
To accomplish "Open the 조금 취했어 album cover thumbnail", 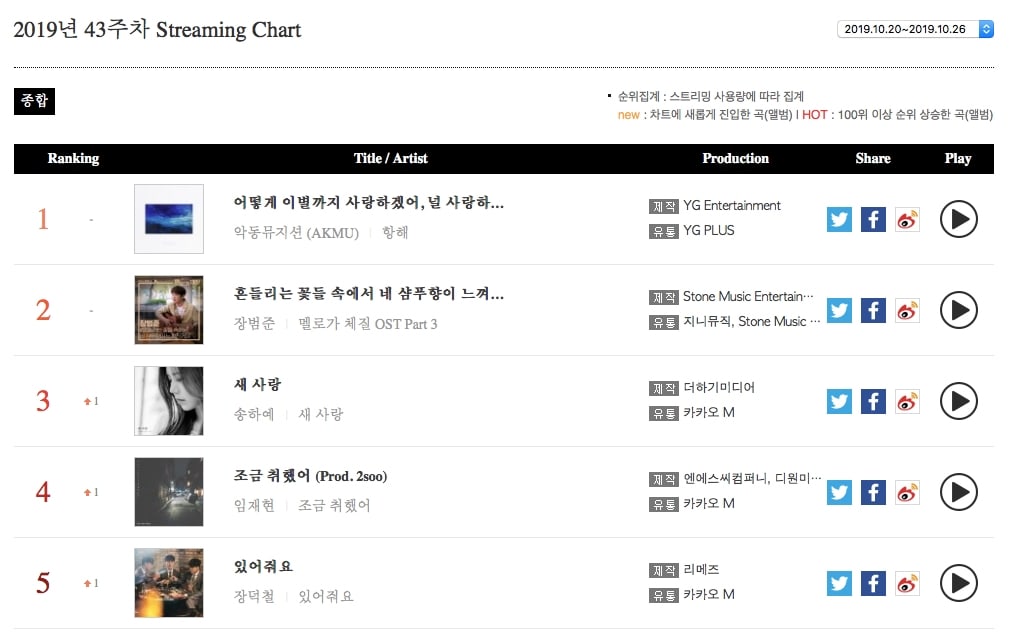I will pos(169,492).
